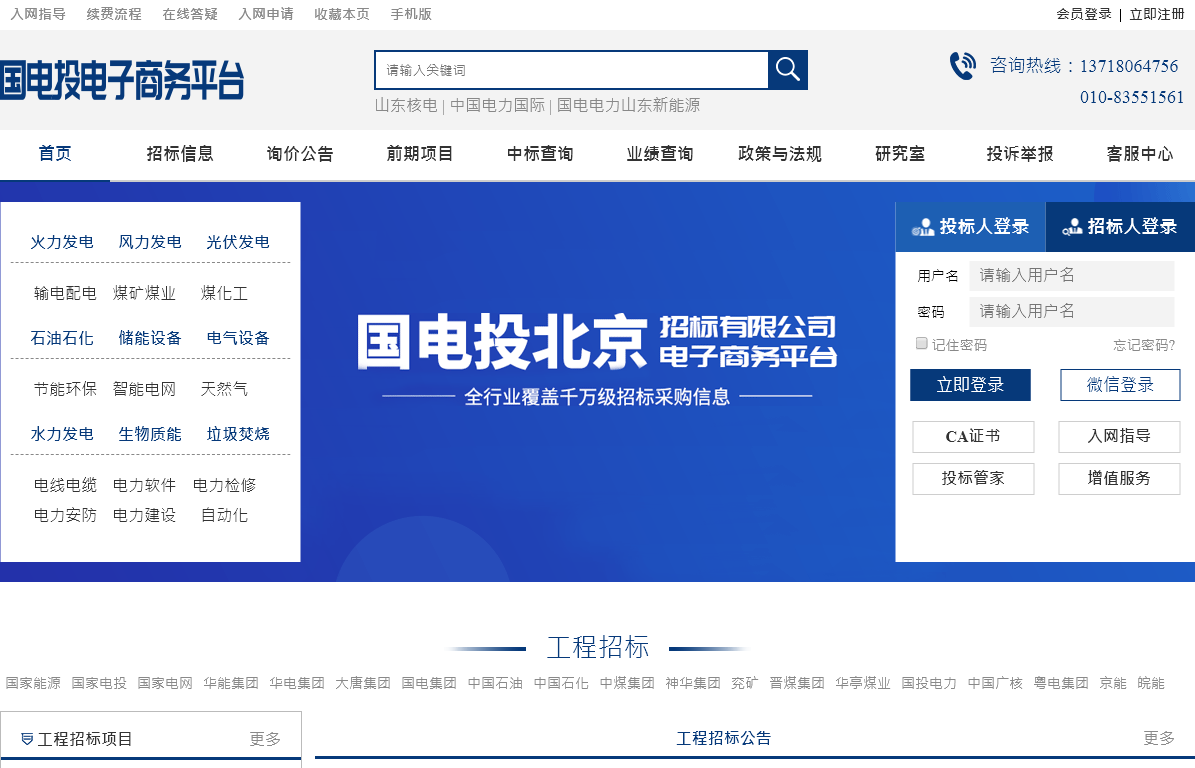Open 入网申请 top link
Image resolution: width=1195 pixels, height=768 pixels.
click(266, 14)
